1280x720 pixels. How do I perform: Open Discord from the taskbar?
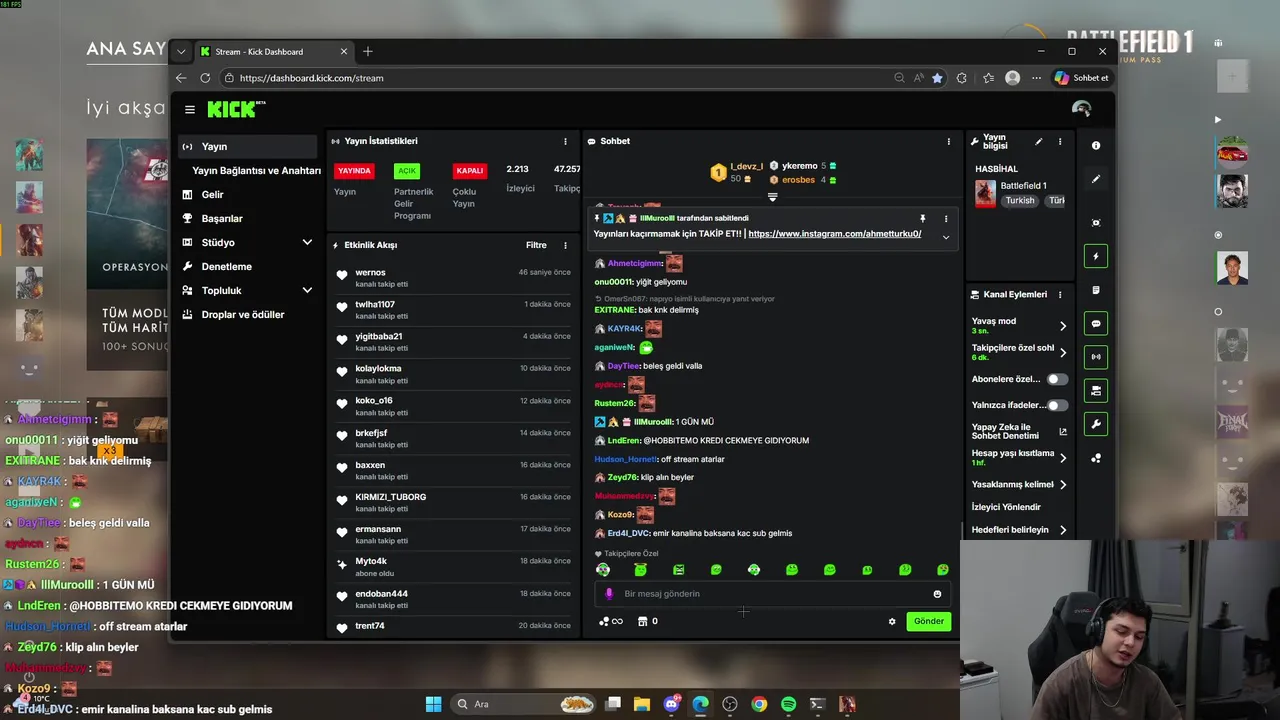pos(671,704)
